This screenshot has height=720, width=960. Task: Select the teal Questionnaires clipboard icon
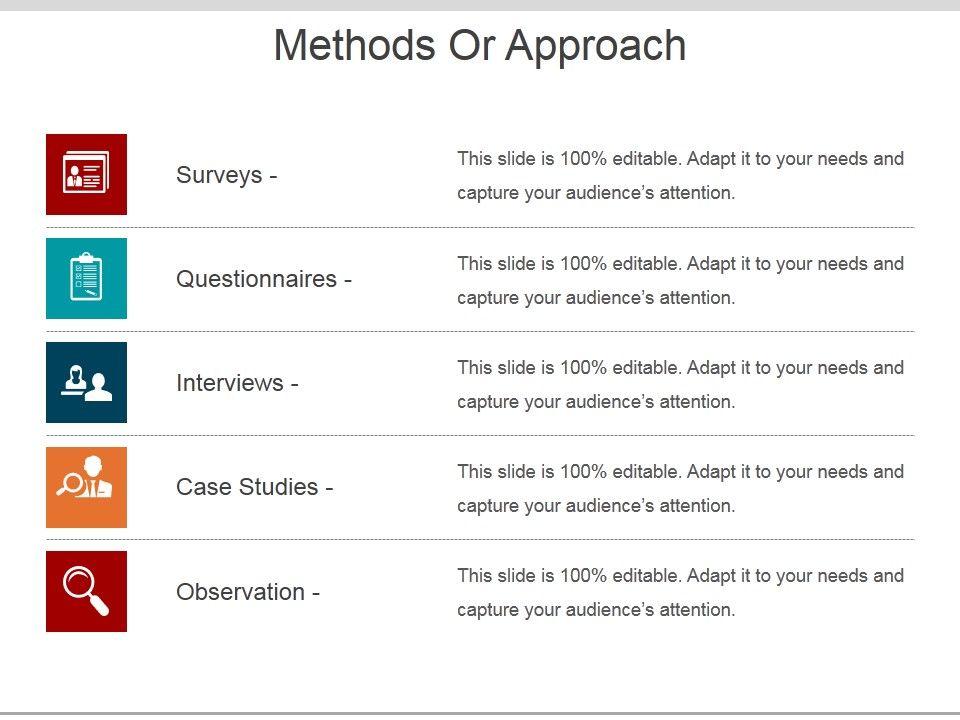(x=86, y=278)
